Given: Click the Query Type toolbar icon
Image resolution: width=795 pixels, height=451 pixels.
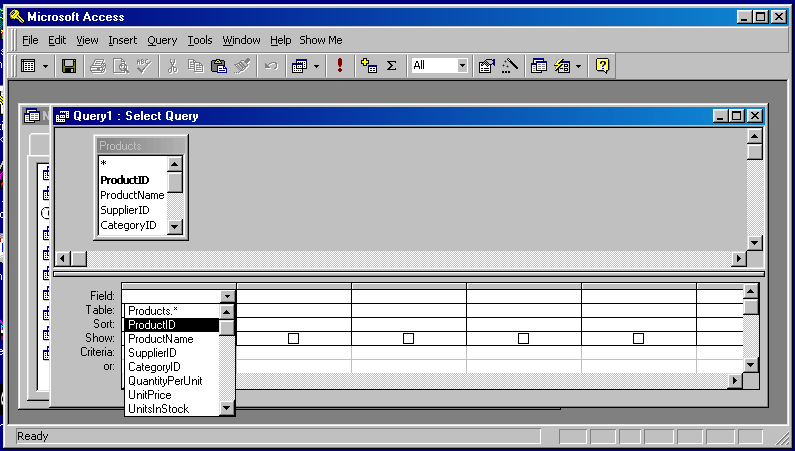Looking at the screenshot, I should point(299,66).
